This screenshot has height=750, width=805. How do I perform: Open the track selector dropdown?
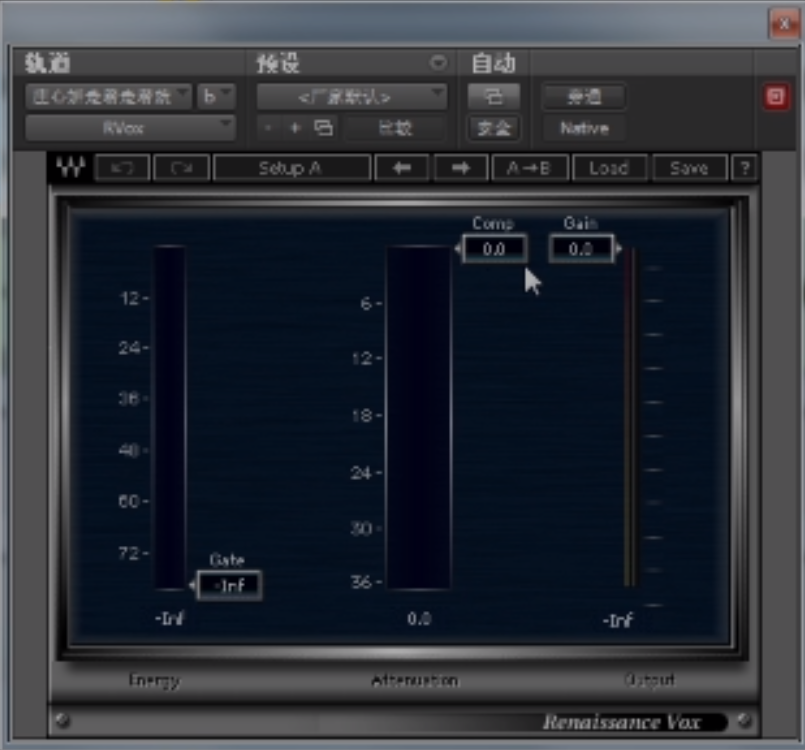click(108, 97)
